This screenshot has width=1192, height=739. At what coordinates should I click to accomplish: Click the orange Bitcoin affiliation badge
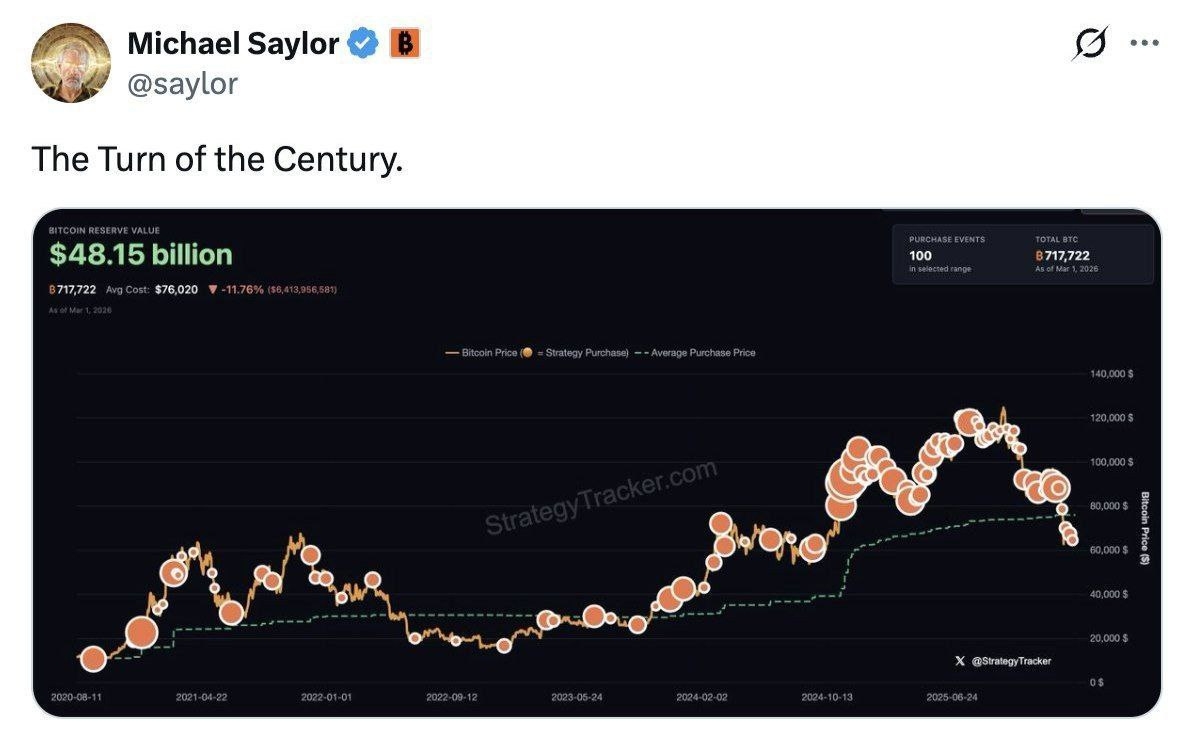405,43
